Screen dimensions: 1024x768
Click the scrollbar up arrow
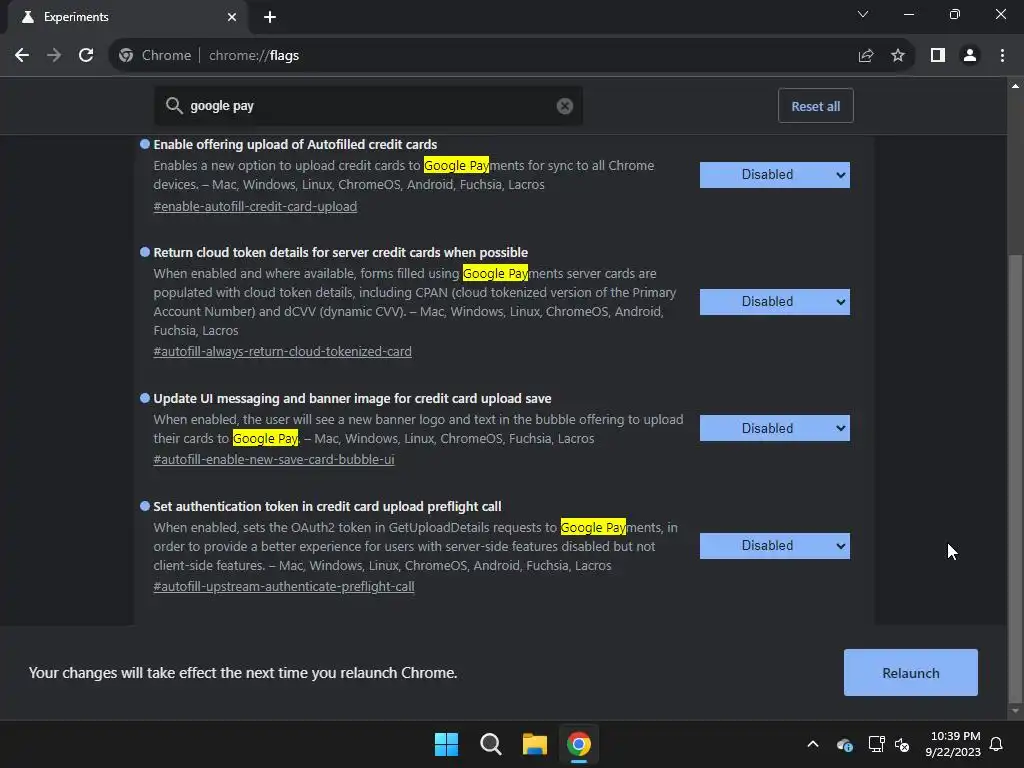pos(1015,86)
